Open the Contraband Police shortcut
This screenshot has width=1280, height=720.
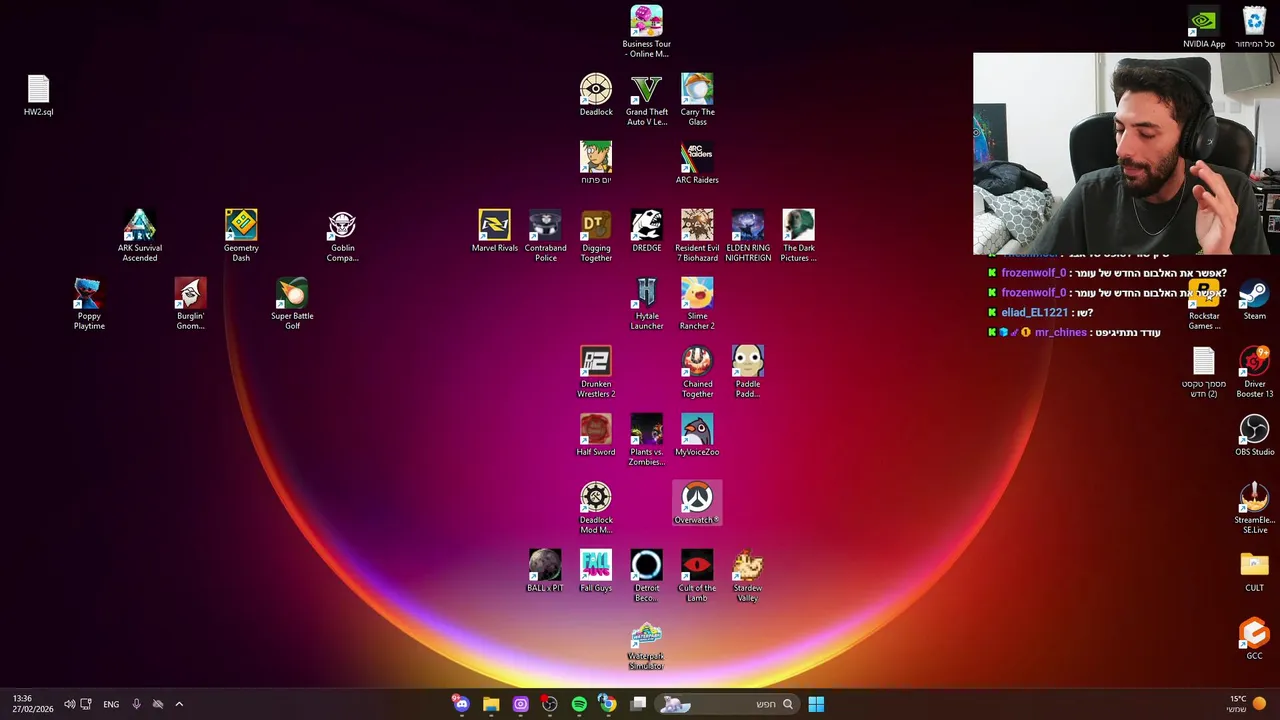click(545, 235)
